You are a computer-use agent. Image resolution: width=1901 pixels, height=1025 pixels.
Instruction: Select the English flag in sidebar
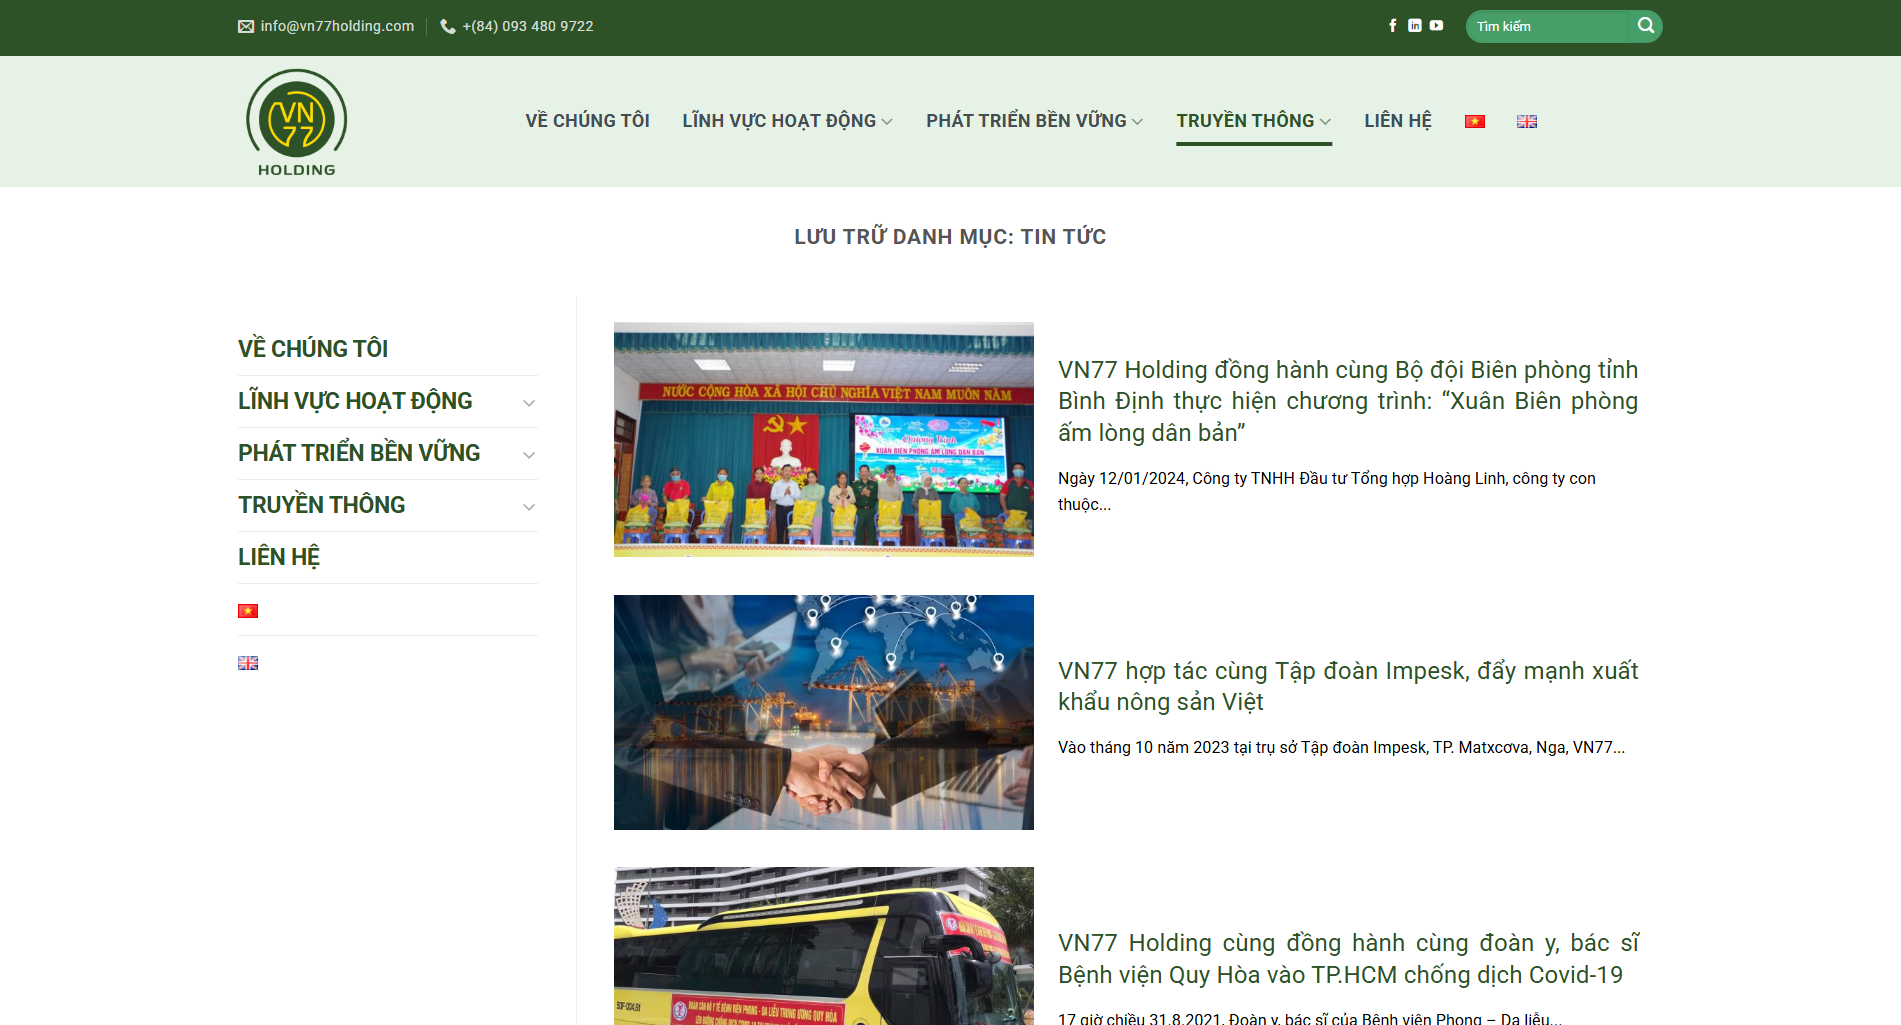point(248,663)
